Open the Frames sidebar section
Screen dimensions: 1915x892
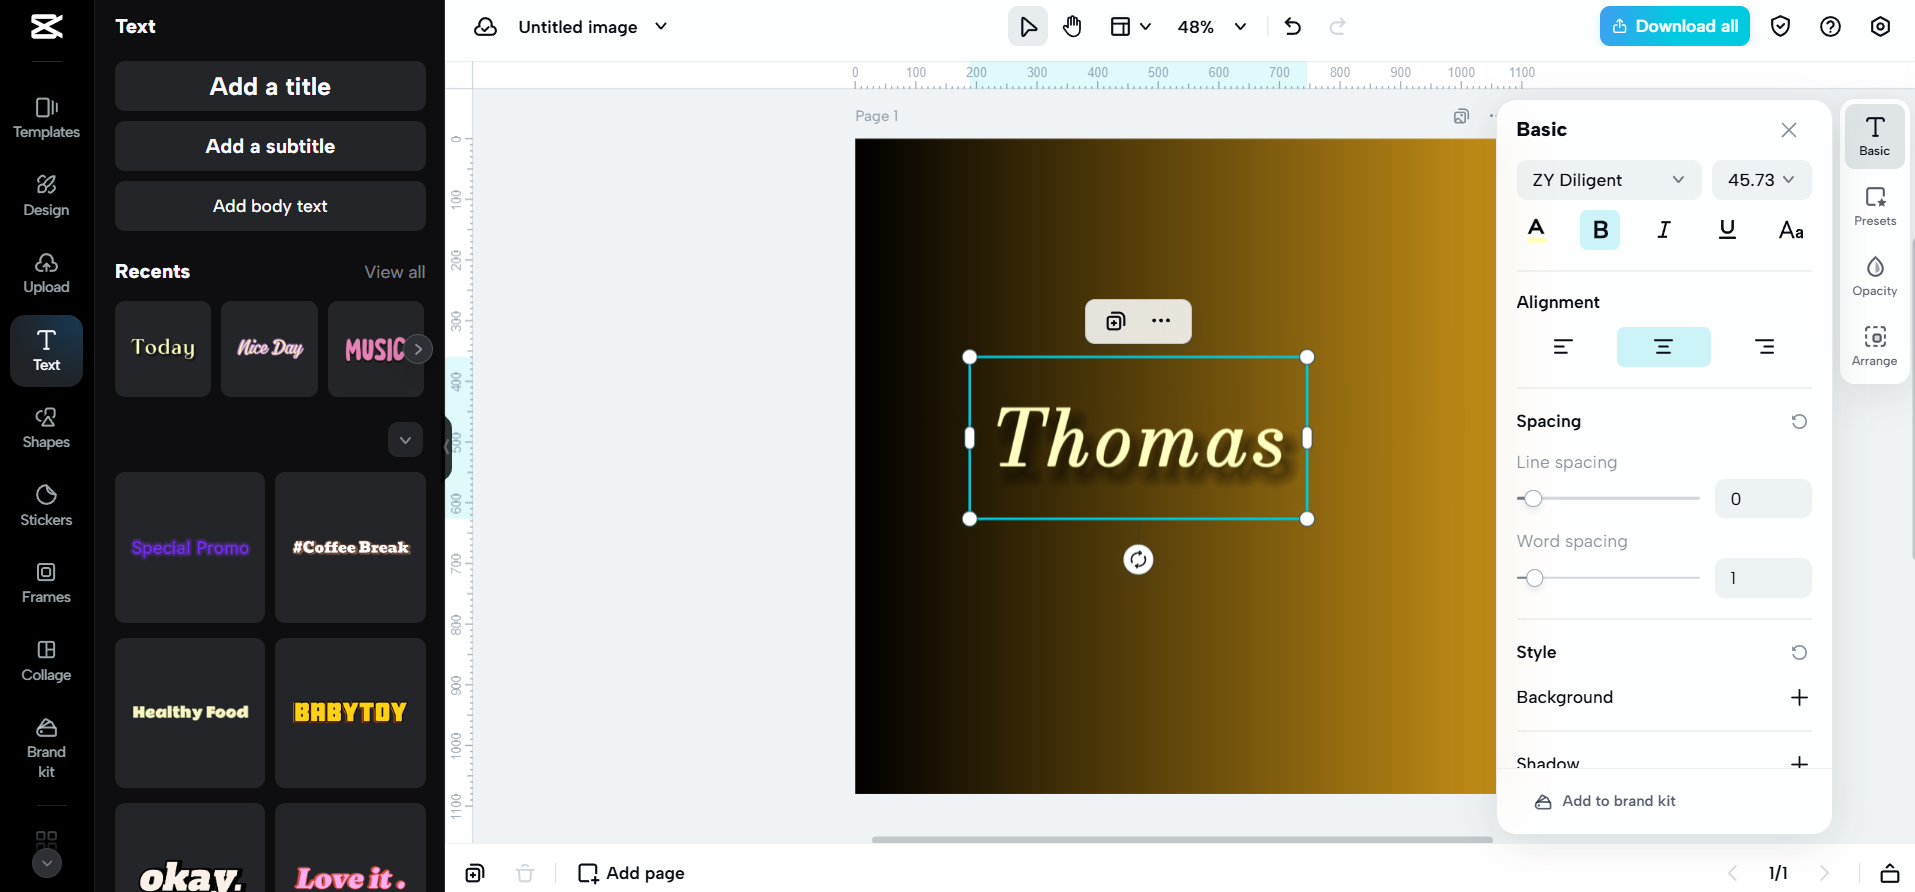click(x=46, y=583)
